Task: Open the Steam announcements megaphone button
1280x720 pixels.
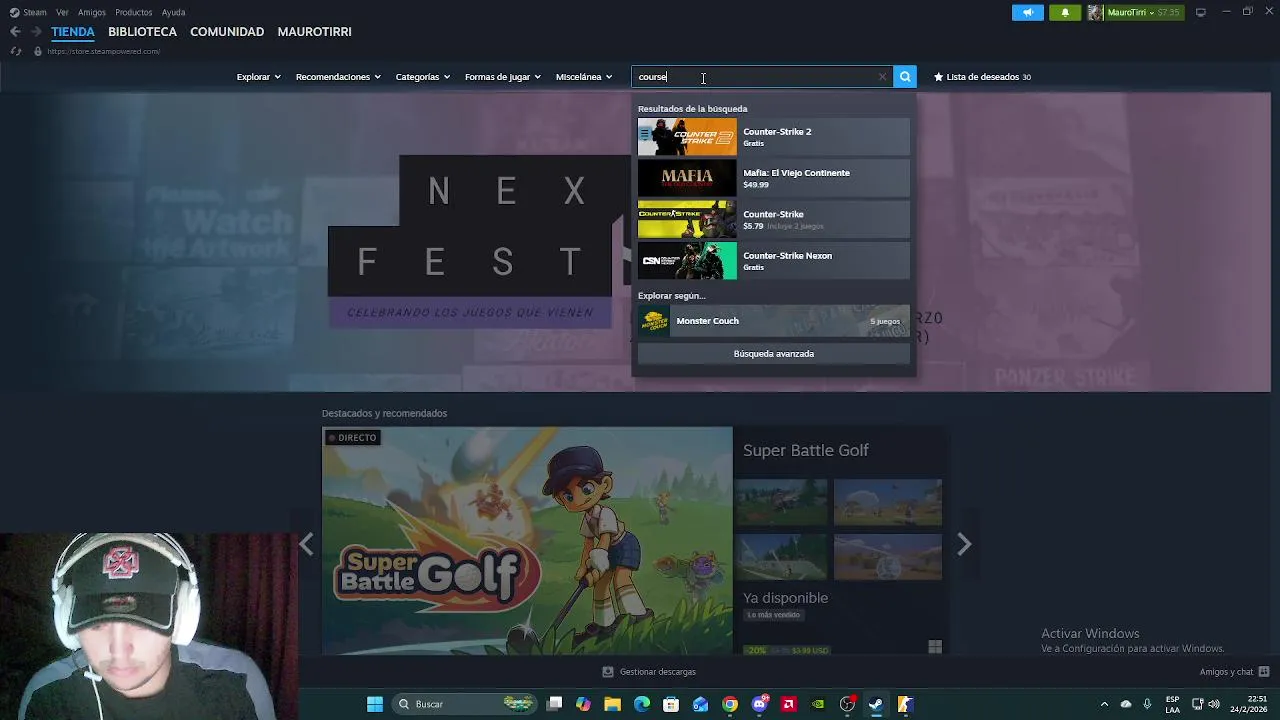Action: [1027, 12]
